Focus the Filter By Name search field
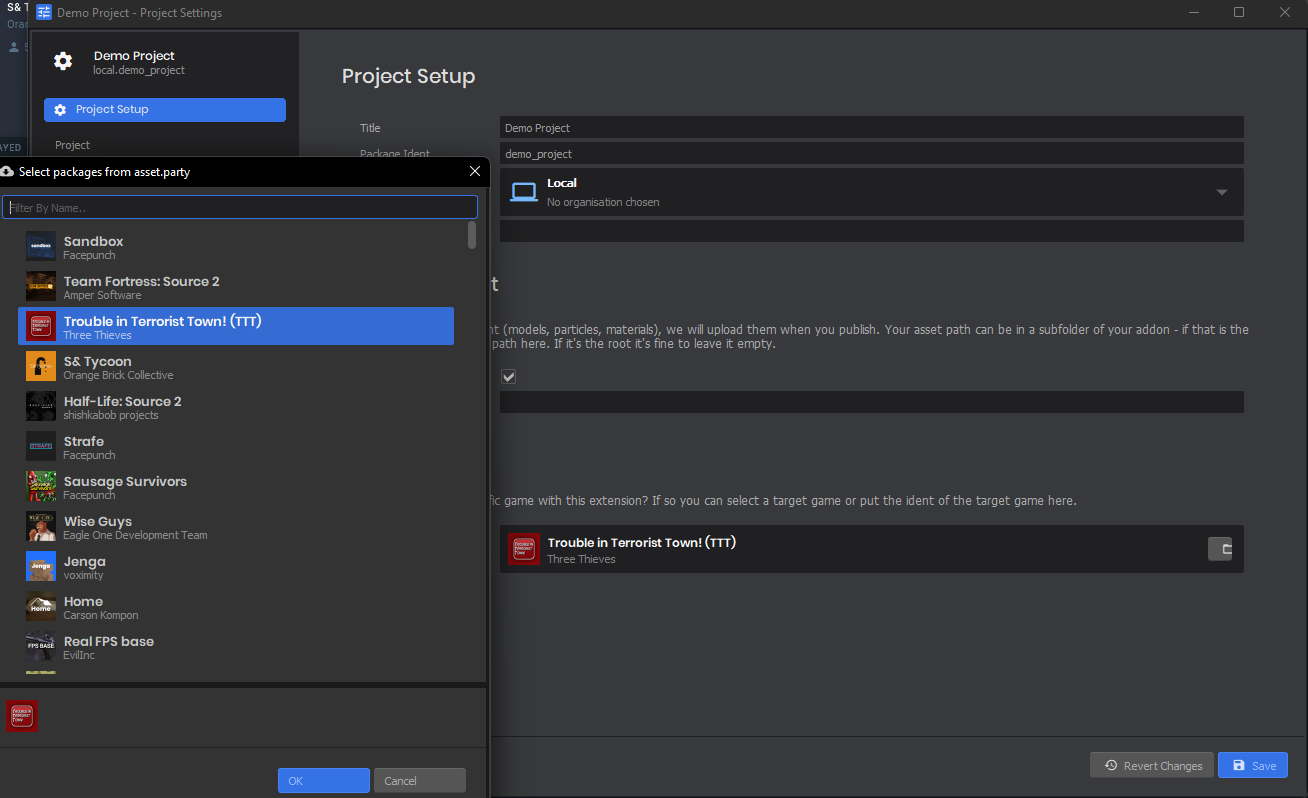 240,208
